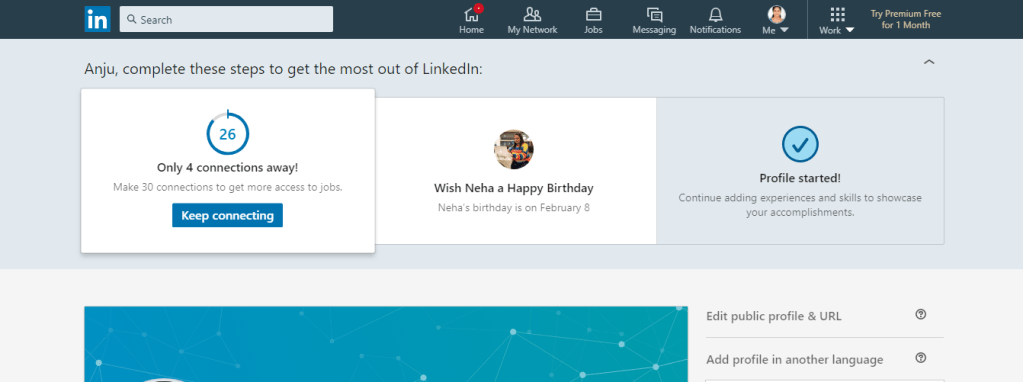Click the Jobs label in navbar

point(593,30)
